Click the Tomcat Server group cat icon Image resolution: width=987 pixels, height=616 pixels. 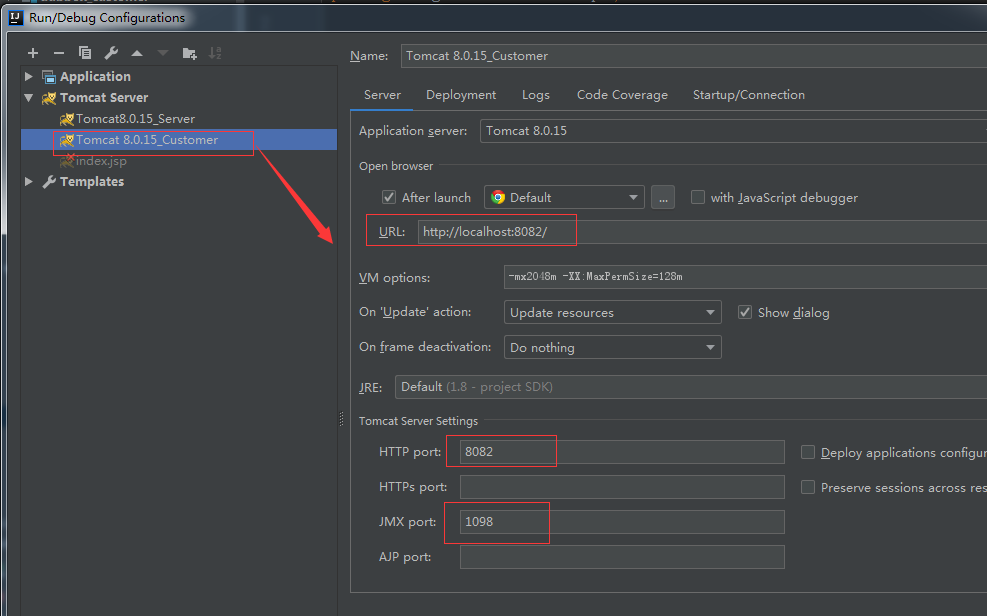coord(48,98)
